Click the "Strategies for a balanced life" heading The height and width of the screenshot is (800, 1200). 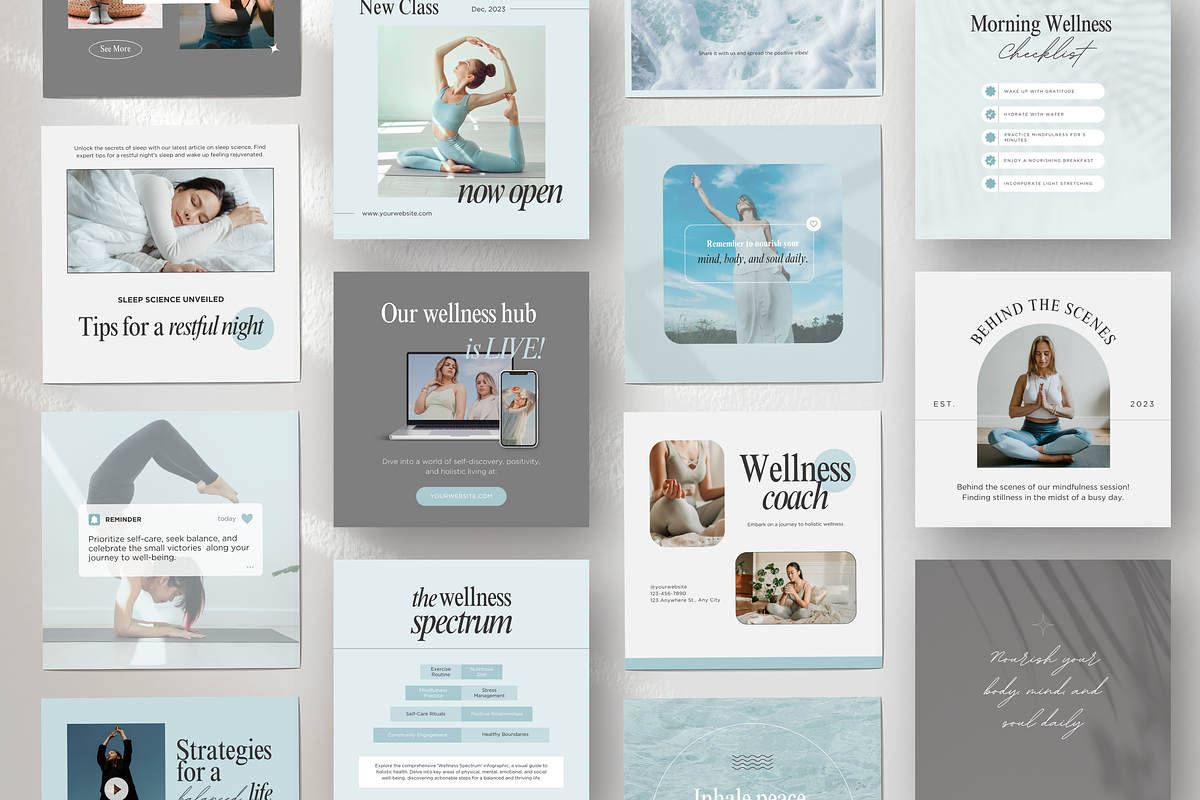pos(224,770)
